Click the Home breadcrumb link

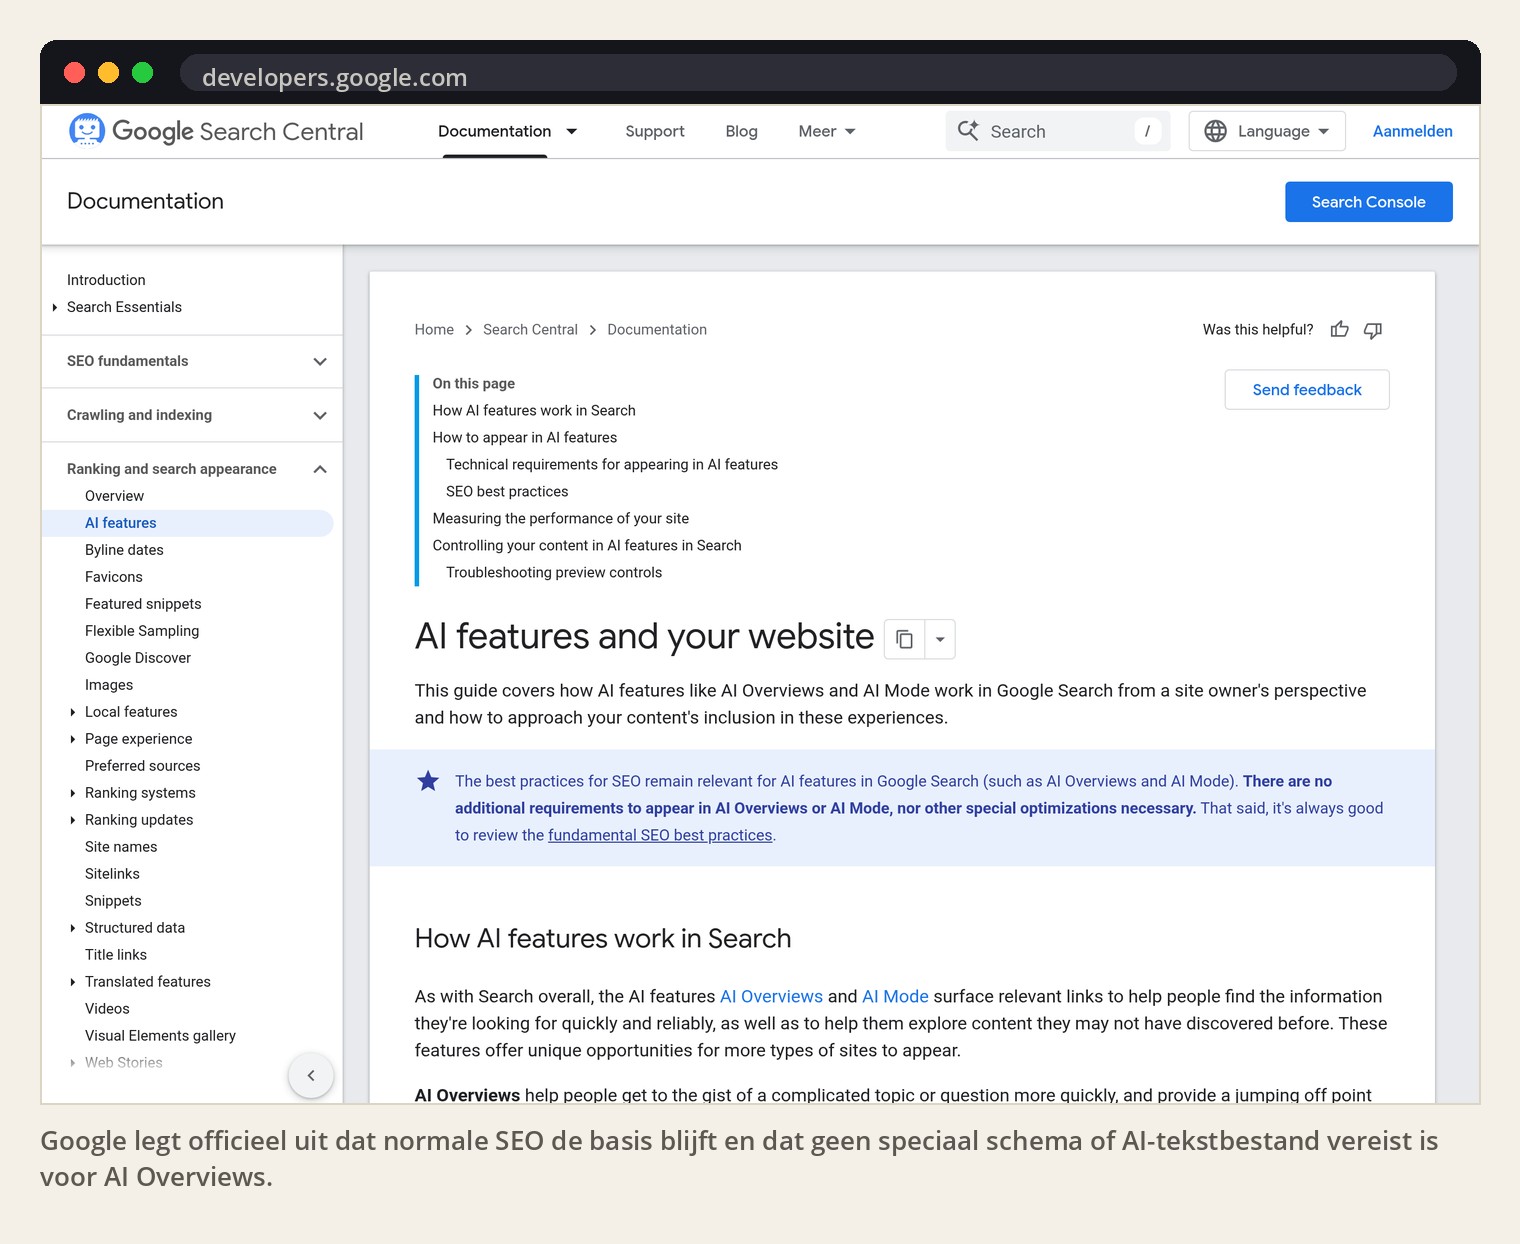(434, 330)
